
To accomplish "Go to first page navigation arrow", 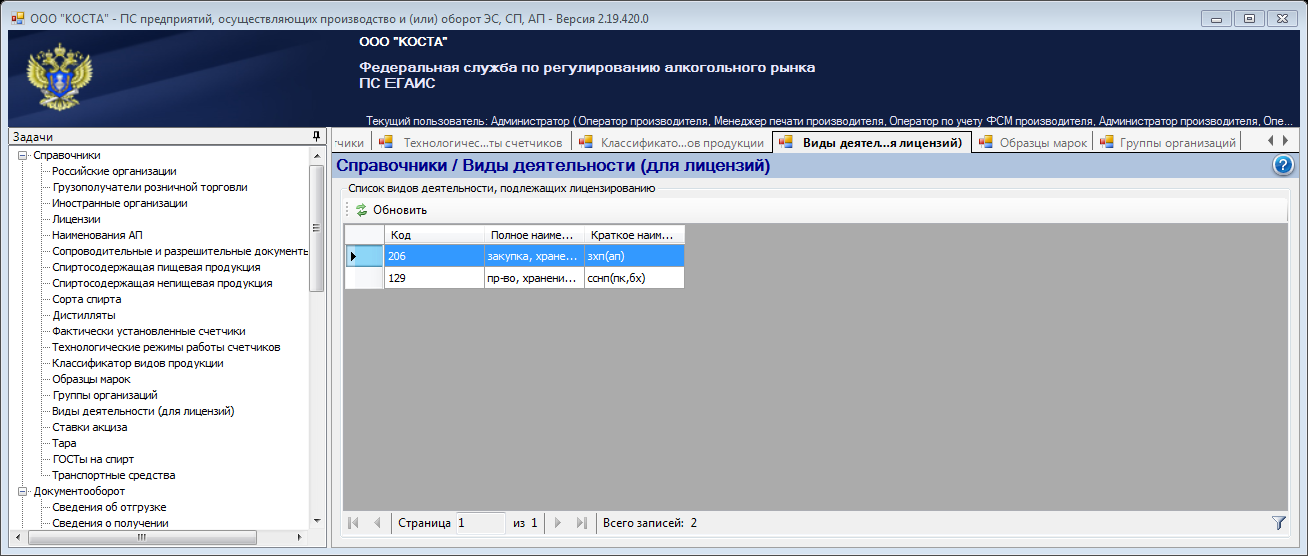I will (353, 523).
